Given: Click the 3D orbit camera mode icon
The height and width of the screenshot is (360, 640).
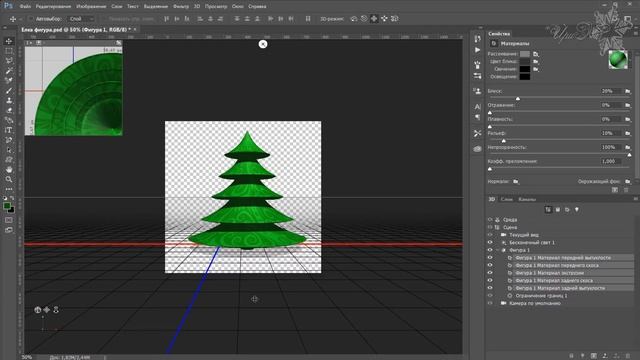Looking at the screenshot, I should 354,19.
